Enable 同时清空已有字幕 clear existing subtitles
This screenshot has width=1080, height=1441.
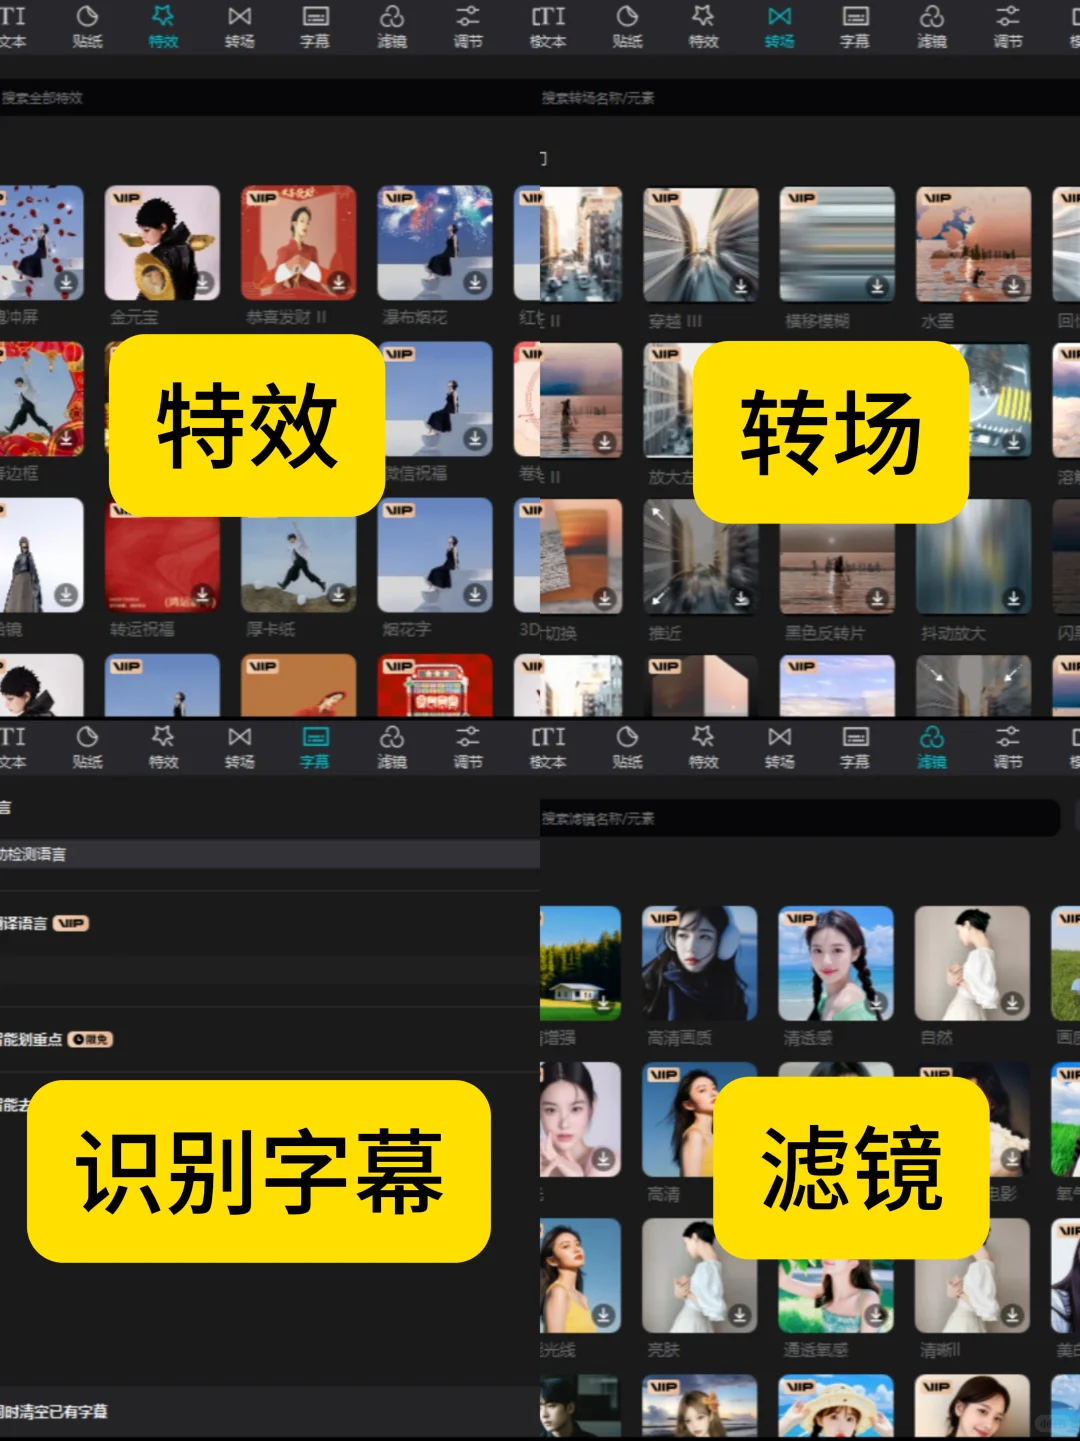(60, 1414)
